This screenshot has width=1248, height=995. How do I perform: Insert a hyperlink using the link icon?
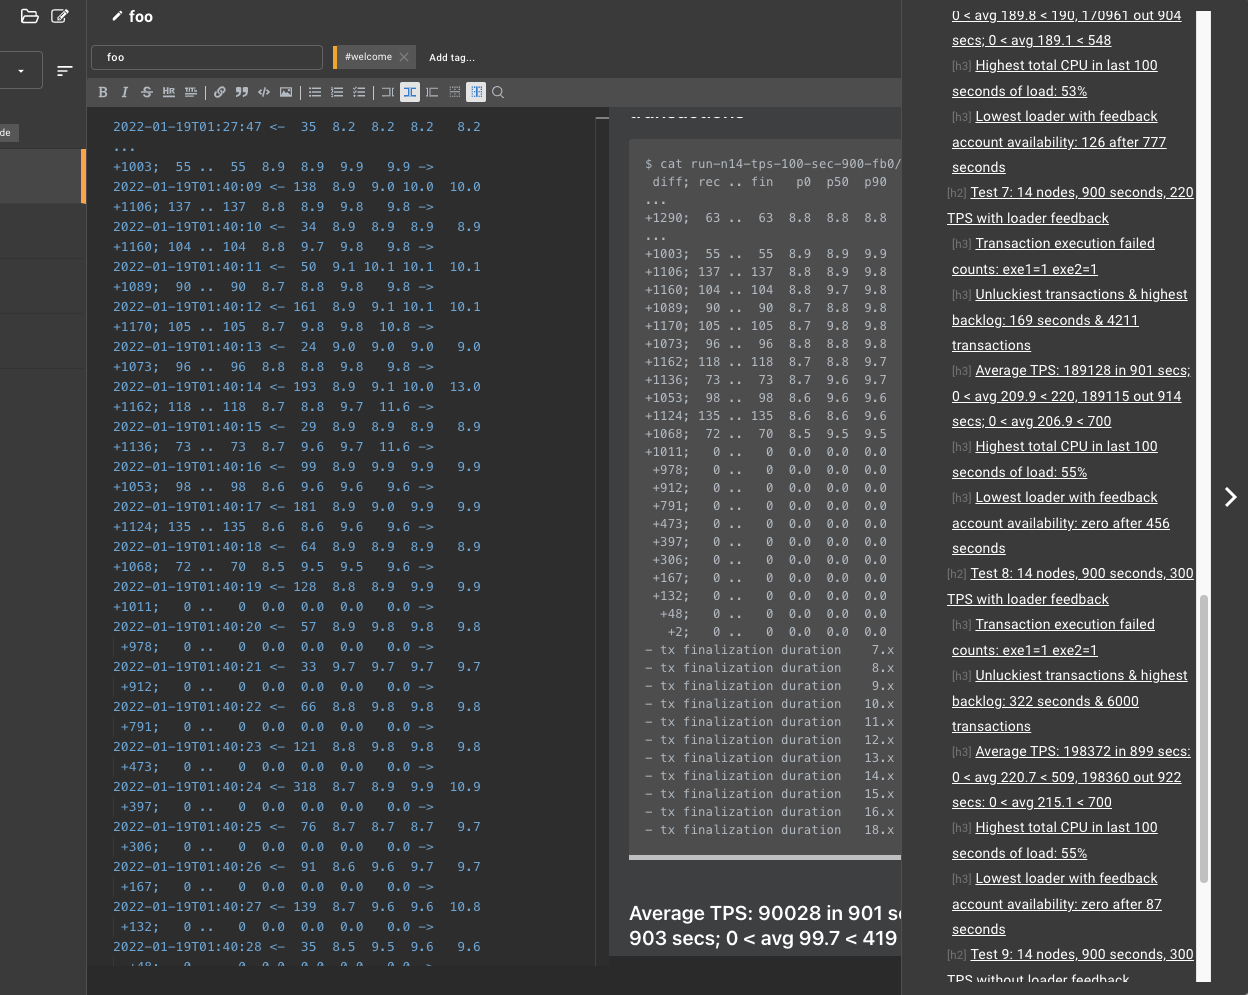(x=220, y=92)
